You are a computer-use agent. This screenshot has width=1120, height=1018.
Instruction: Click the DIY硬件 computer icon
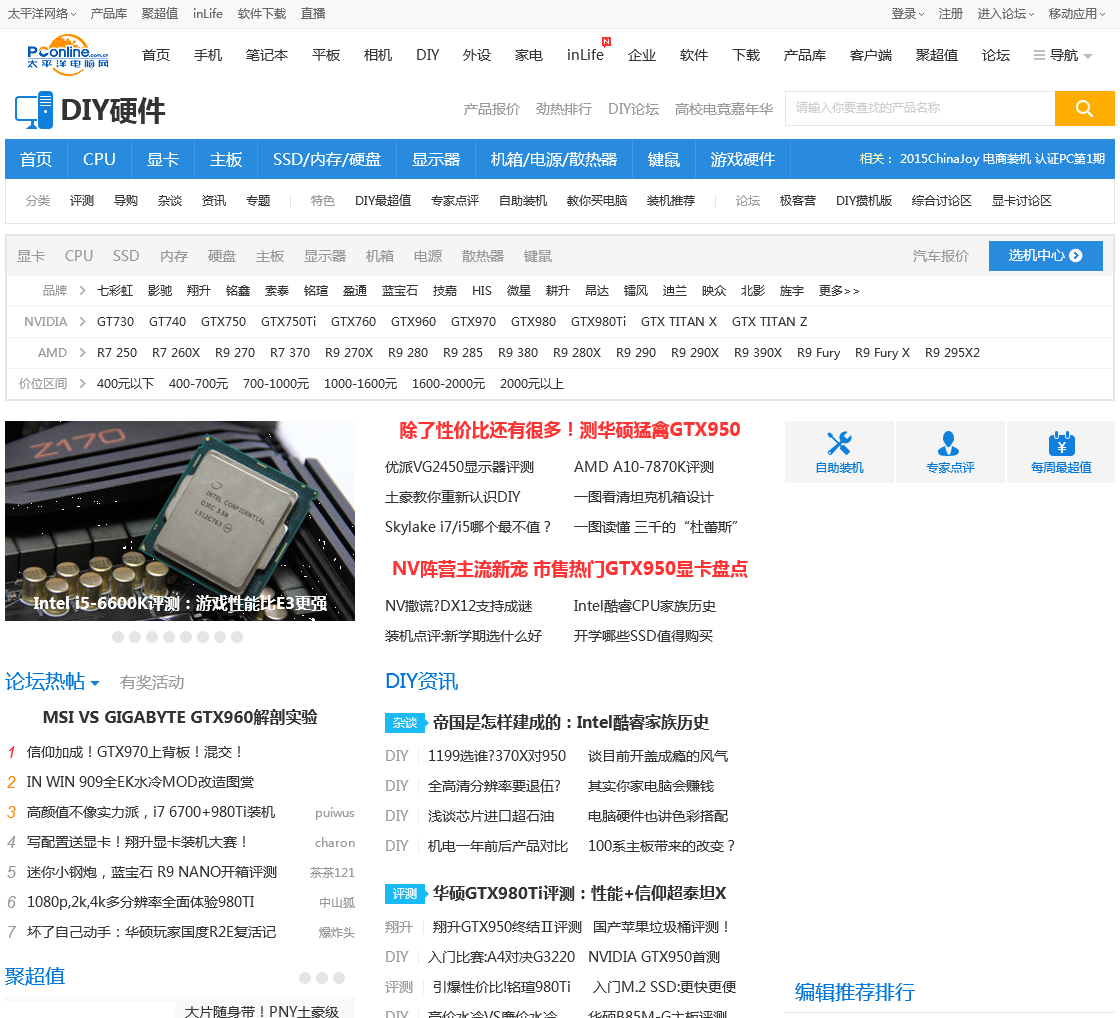[x=34, y=111]
